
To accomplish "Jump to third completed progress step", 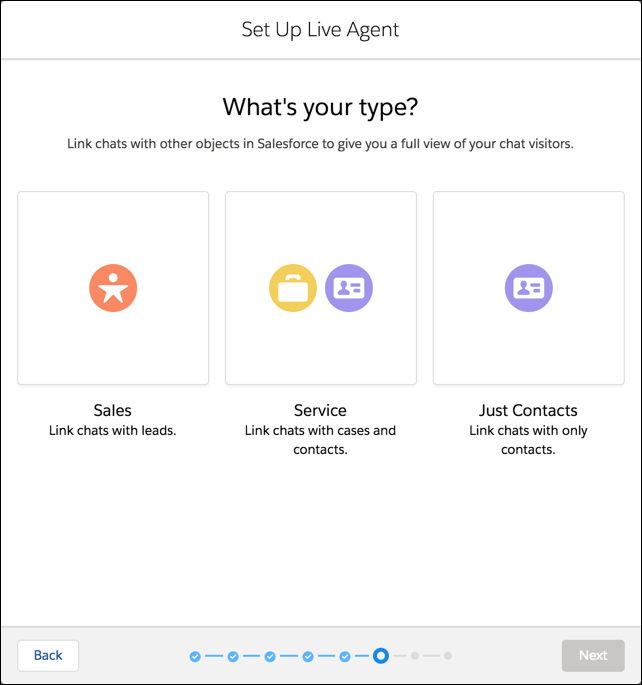I will [x=270, y=656].
